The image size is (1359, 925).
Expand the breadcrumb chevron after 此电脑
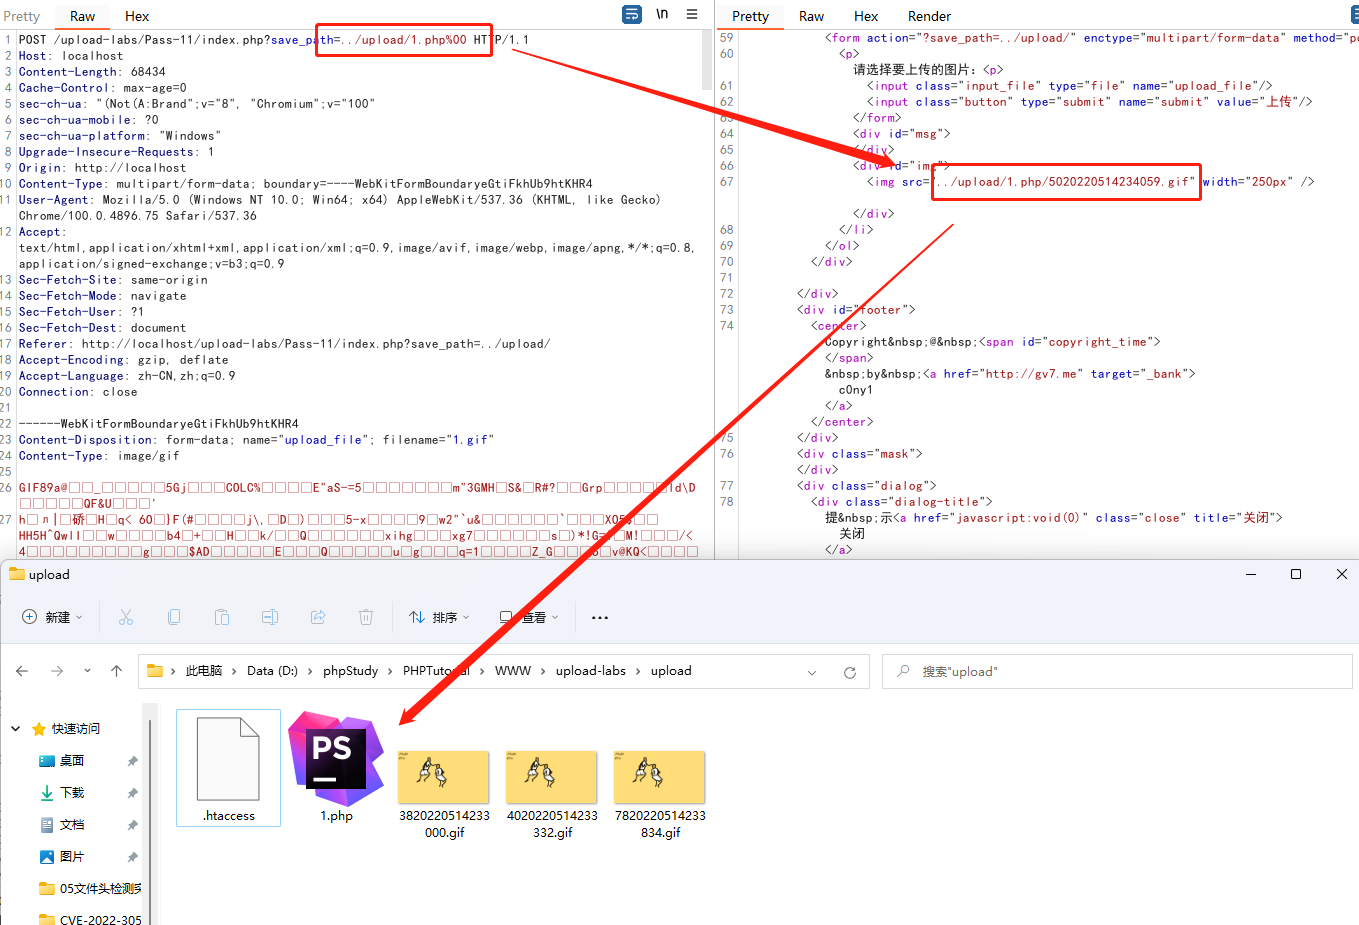(235, 671)
